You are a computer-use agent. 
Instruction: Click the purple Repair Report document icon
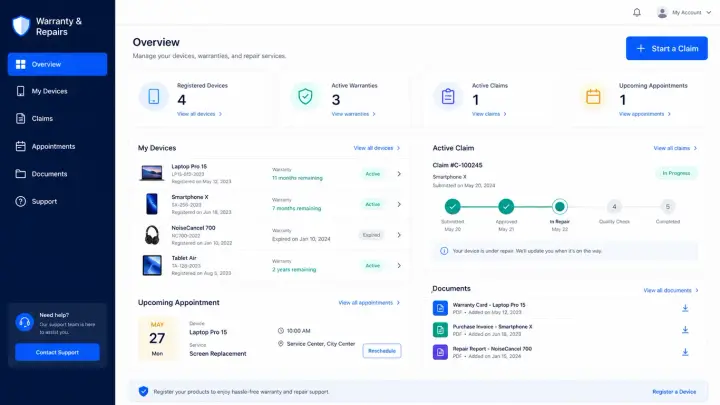440,352
